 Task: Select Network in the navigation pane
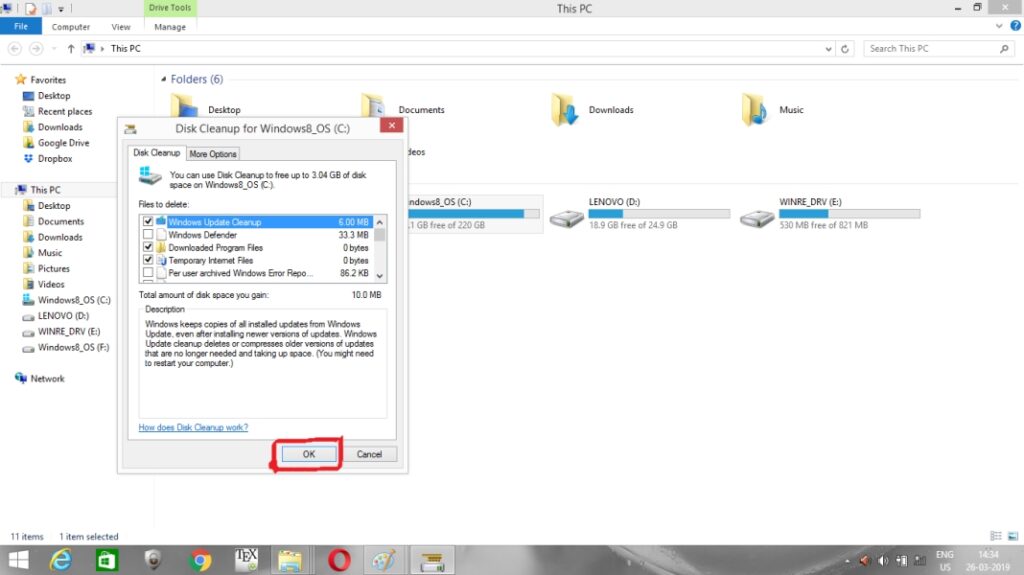tap(47, 378)
